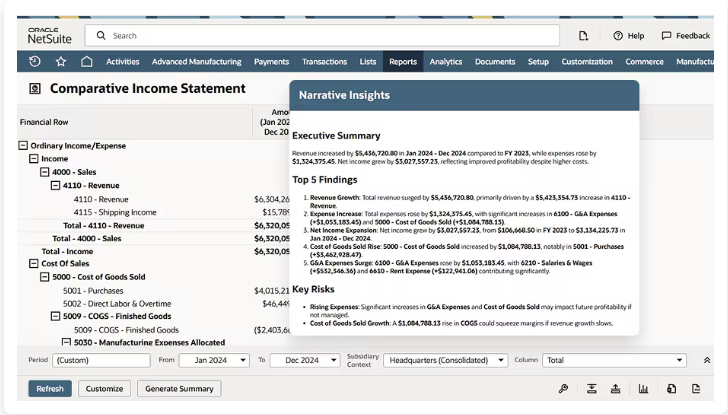
Task: Open the Column dropdown set to Total
Action: pos(614,360)
